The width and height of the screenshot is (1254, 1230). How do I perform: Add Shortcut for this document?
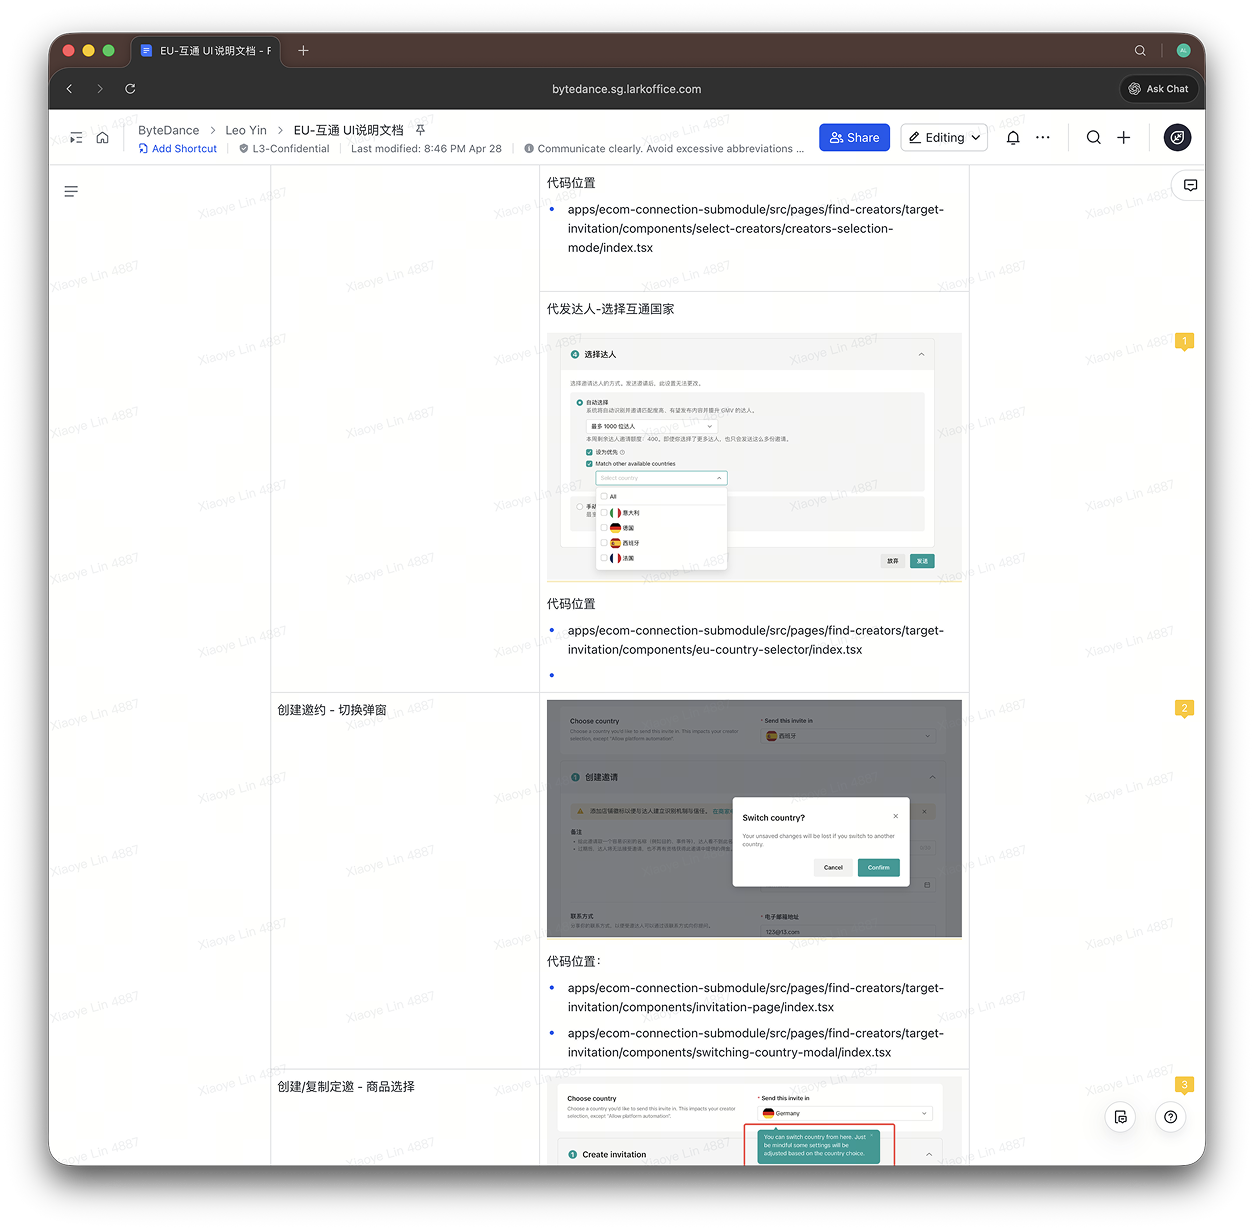[x=178, y=149]
